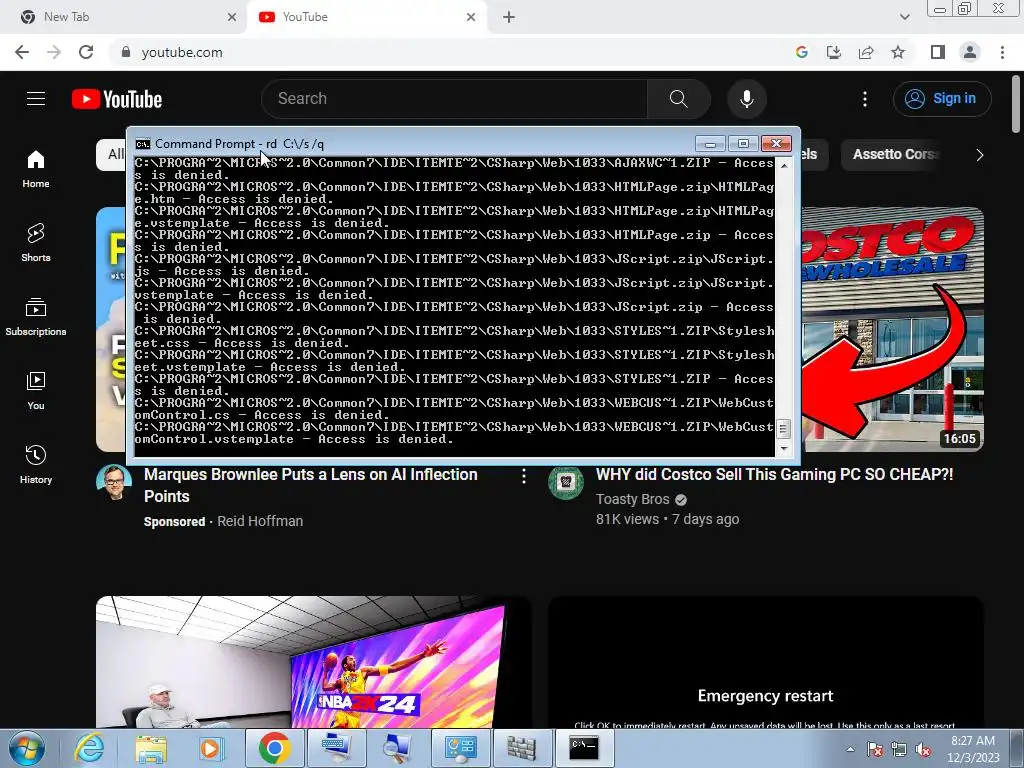Select the All filter chip
Viewport: 1024px width, 768px height.
(x=112, y=155)
